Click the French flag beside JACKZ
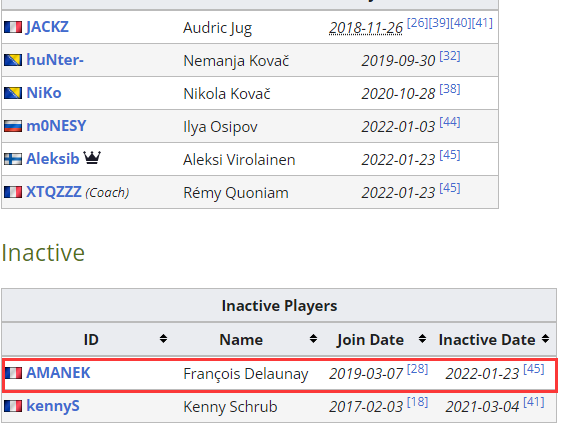The width and height of the screenshot is (571, 431). click(13, 27)
